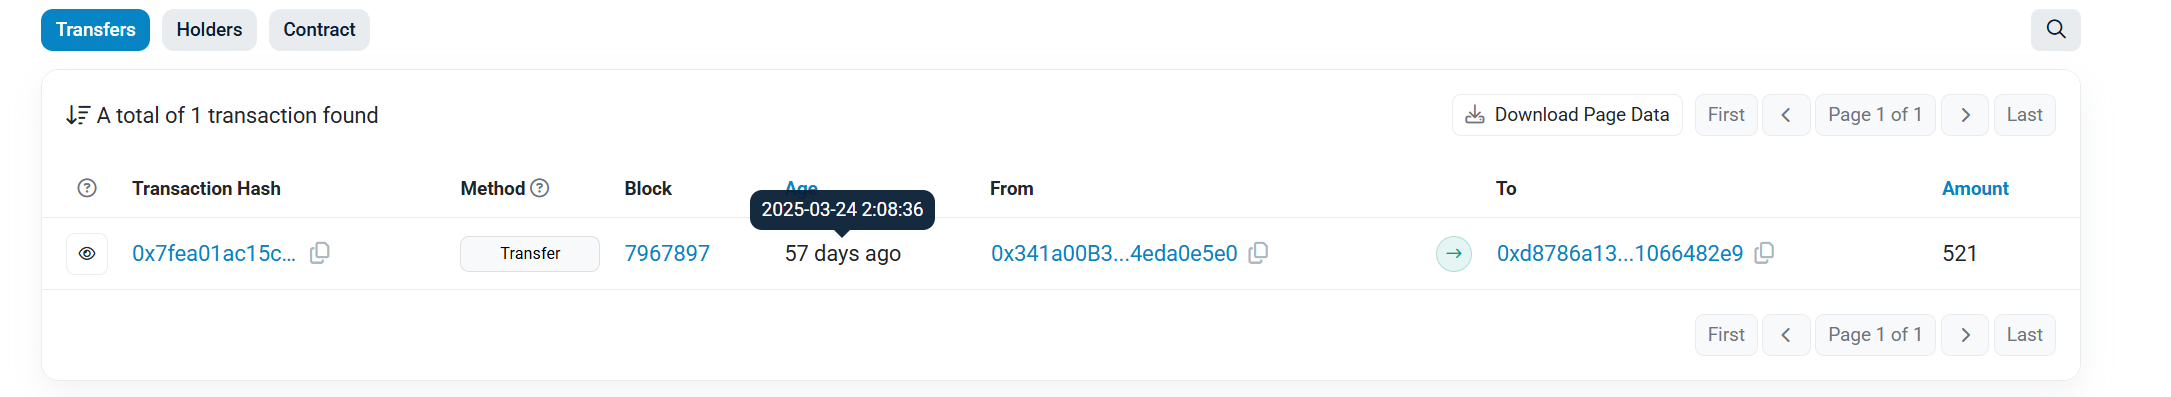This screenshot has height=397, width=2171.
Task: Select the Transfers tab
Action: click(95, 30)
